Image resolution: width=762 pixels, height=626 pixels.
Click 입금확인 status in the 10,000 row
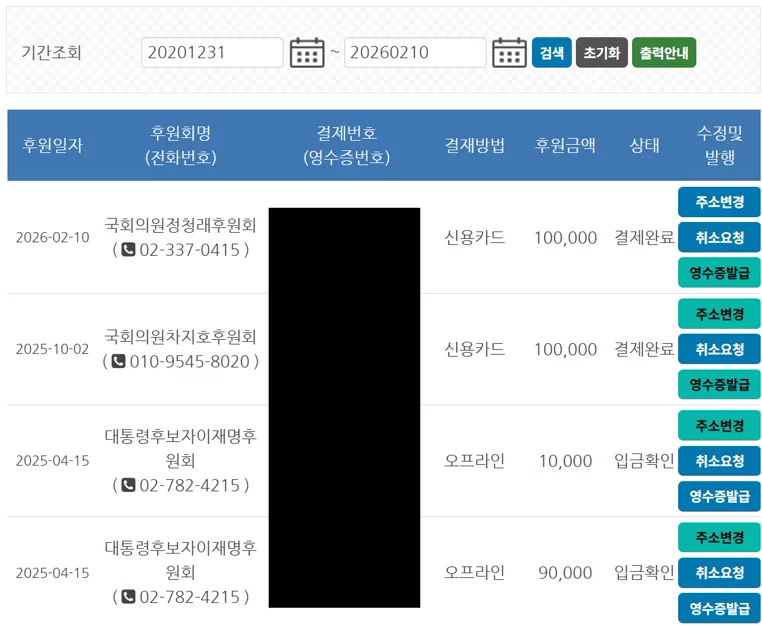(x=644, y=461)
